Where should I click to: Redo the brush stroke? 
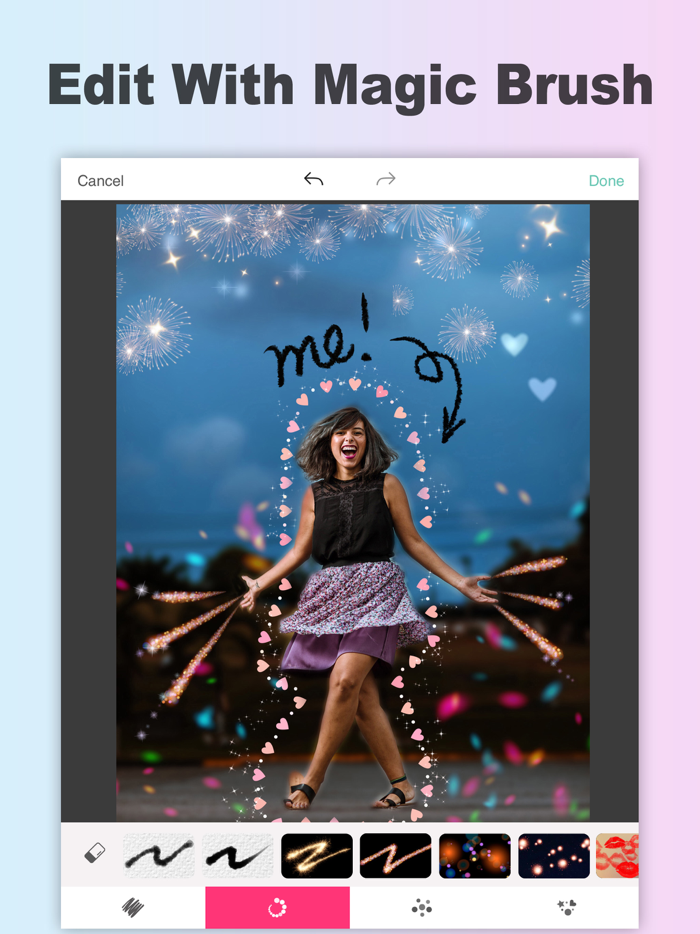click(386, 179)
